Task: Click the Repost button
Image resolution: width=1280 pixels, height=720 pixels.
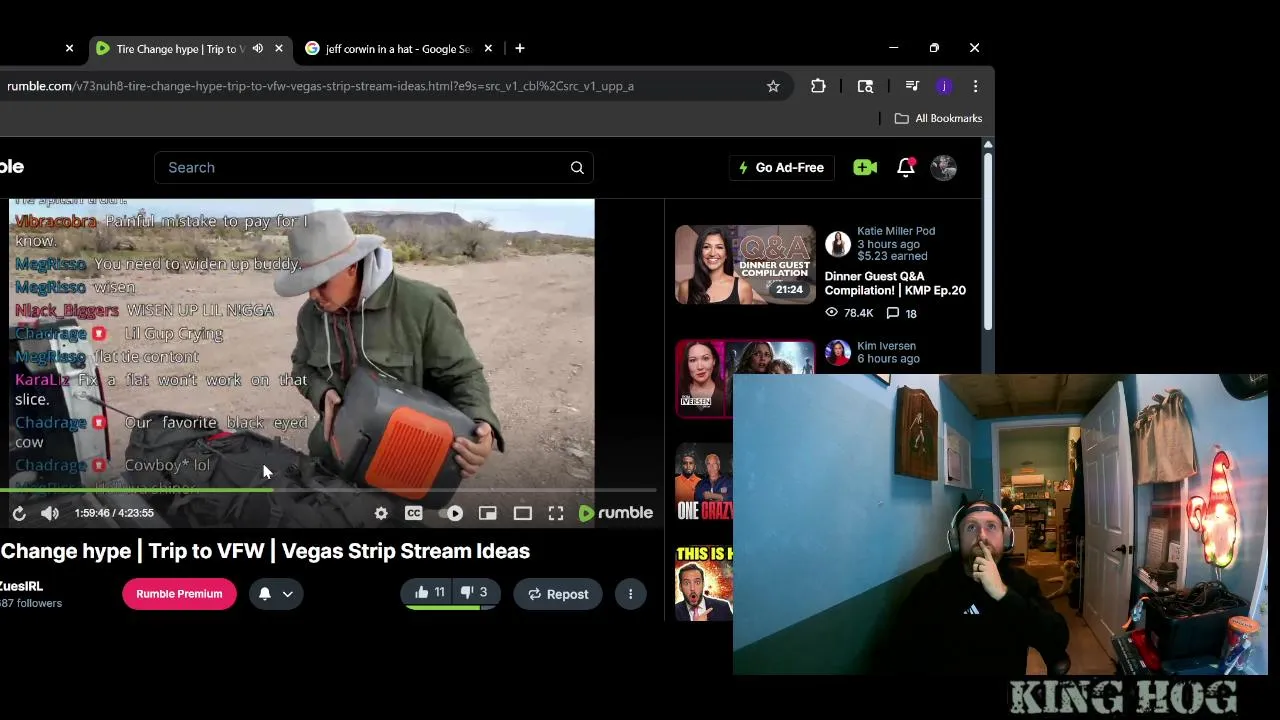Action: click(558, 594)
